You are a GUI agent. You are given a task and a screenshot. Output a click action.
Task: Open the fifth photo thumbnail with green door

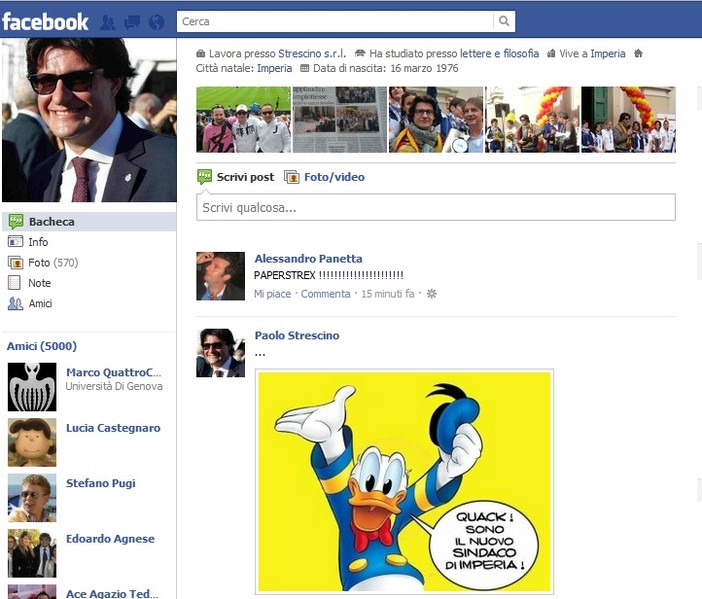[x=629, y=120]
